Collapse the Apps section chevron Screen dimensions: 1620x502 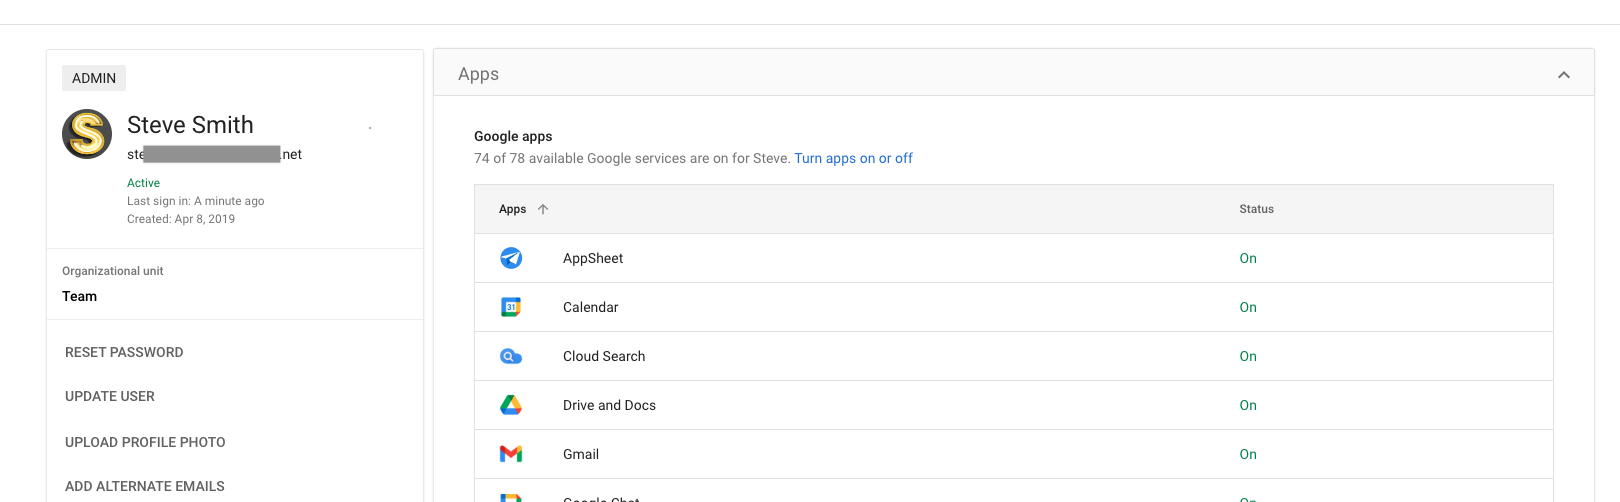(x=1564, y=75)
